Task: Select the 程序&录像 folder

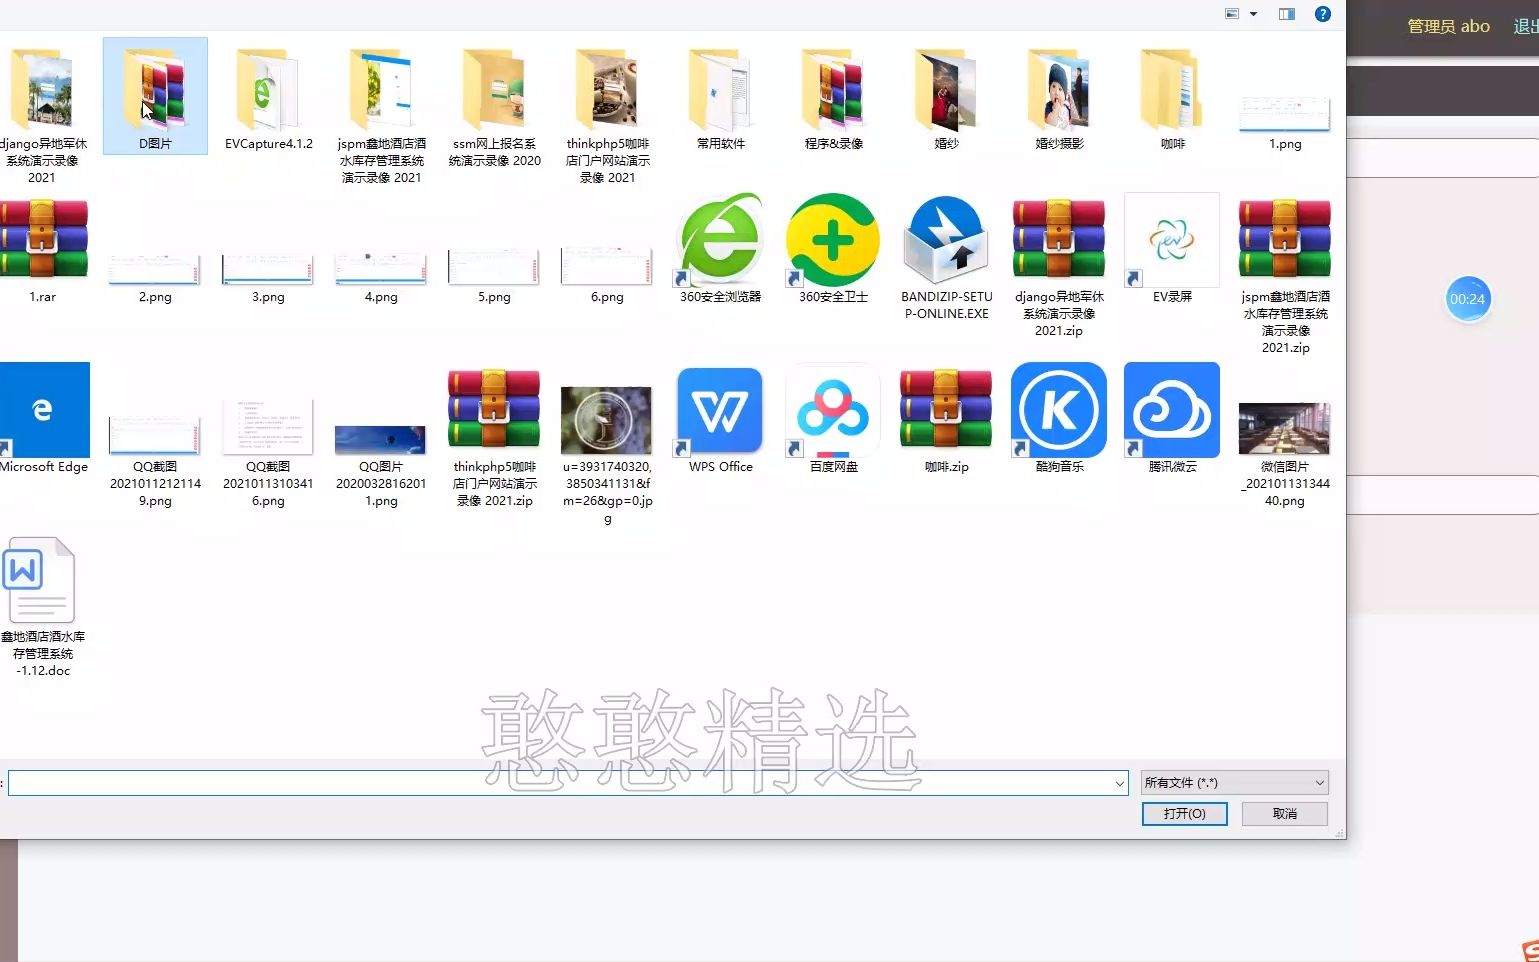Action: (x=833, y=97)
